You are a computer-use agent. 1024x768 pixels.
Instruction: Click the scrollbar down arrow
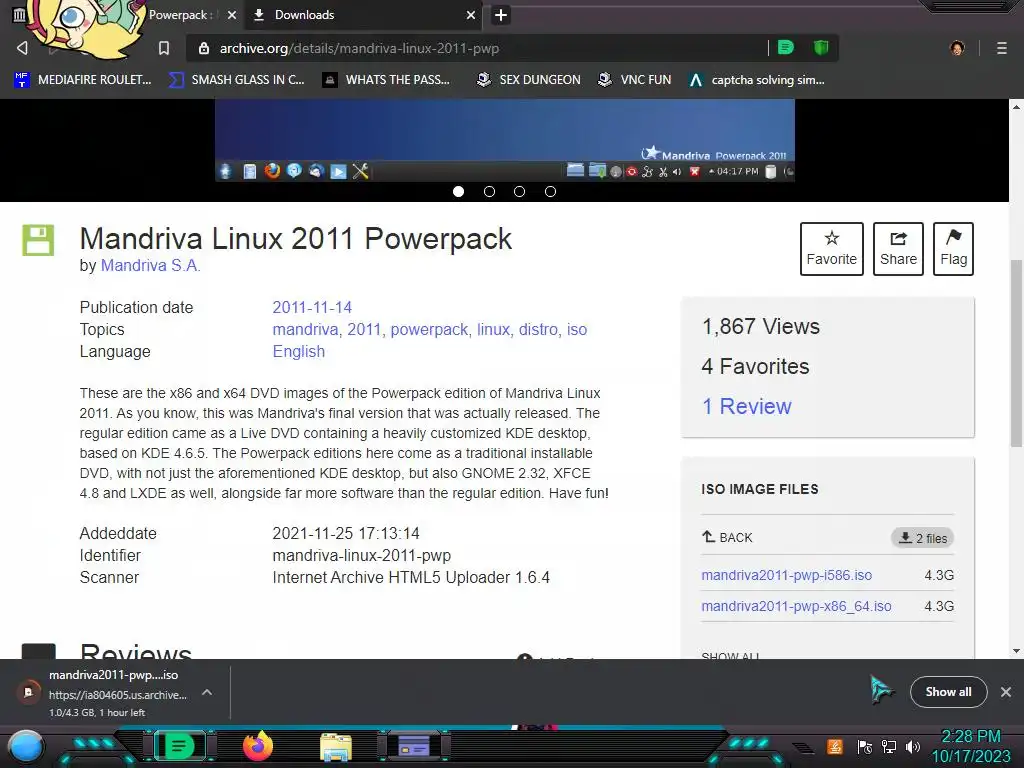tap(1016, 650)
